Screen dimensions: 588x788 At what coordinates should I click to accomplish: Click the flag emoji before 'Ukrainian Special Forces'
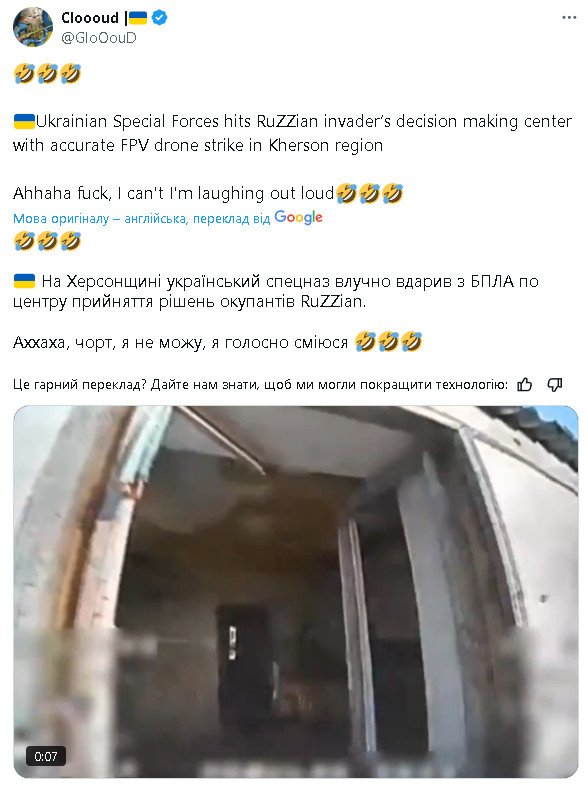tap(24, 121)
